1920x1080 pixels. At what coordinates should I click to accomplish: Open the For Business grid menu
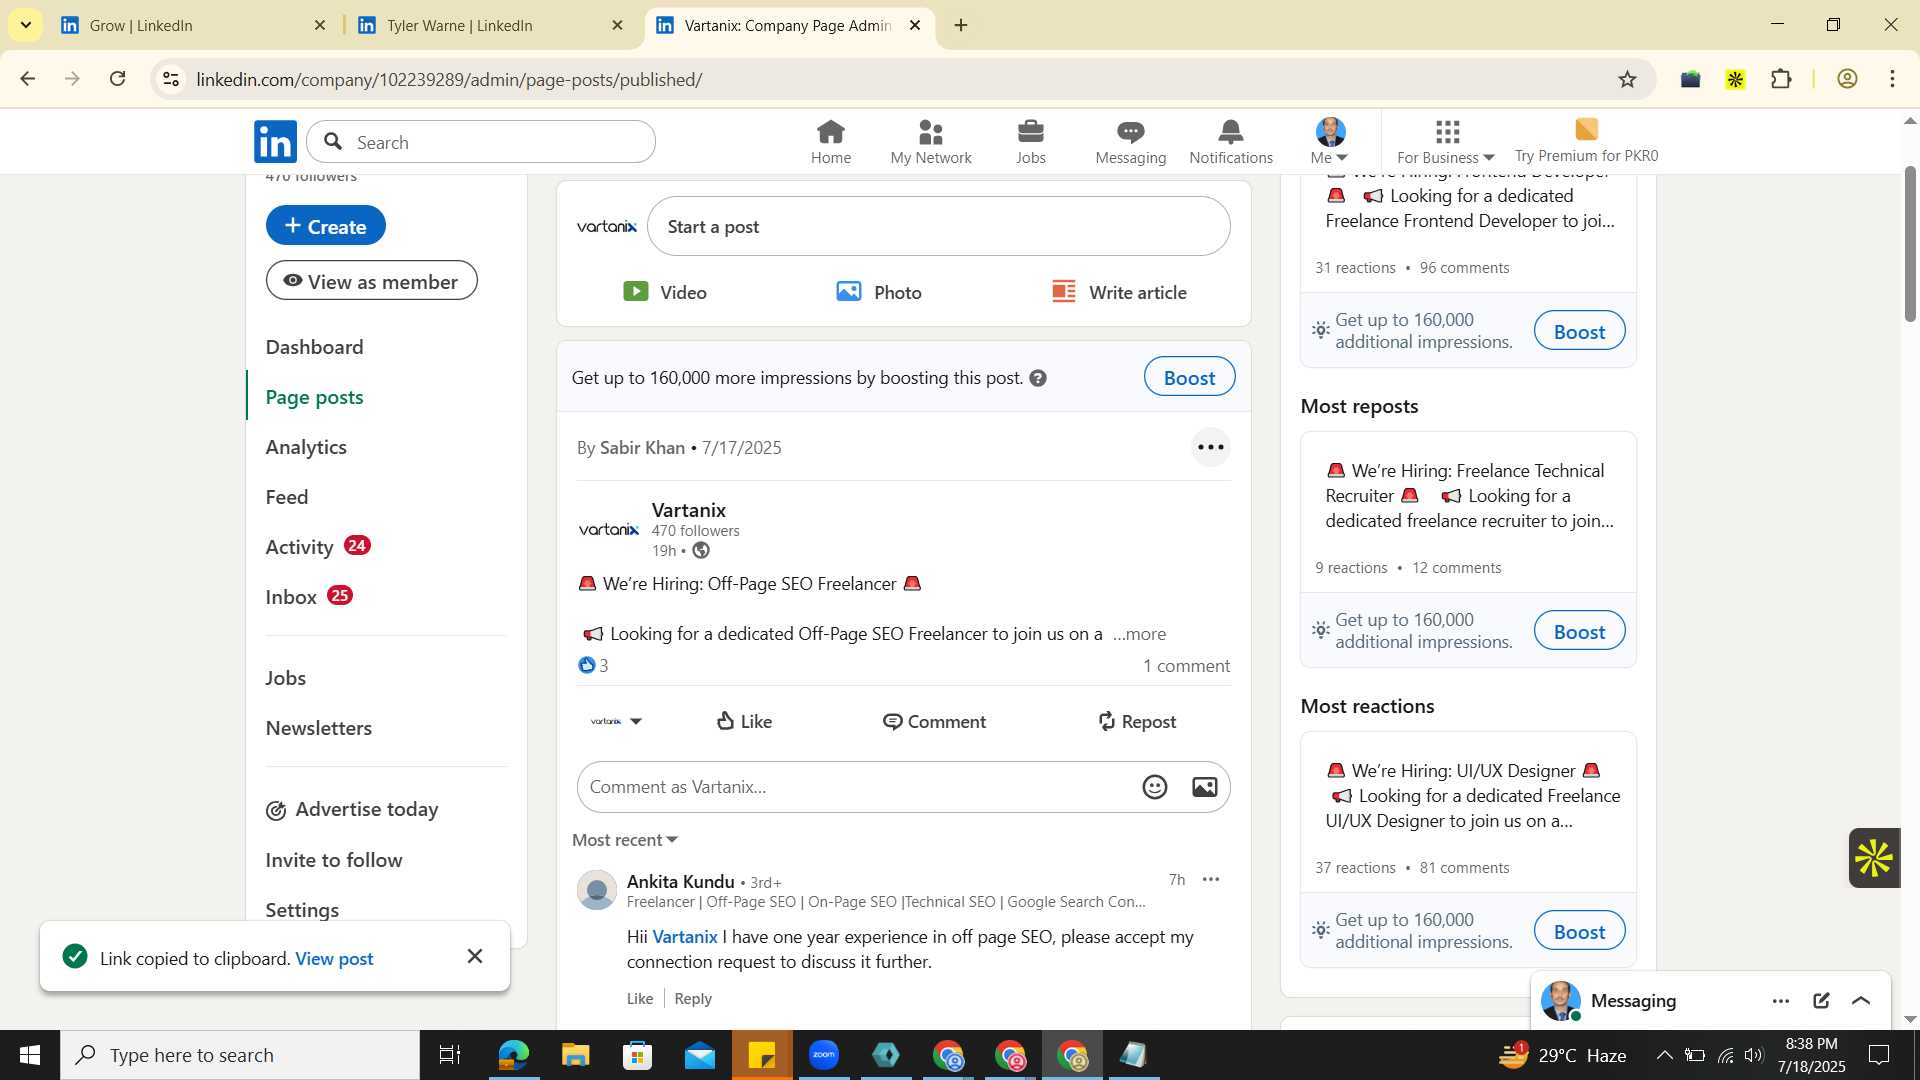click(x=1445, y=142)
